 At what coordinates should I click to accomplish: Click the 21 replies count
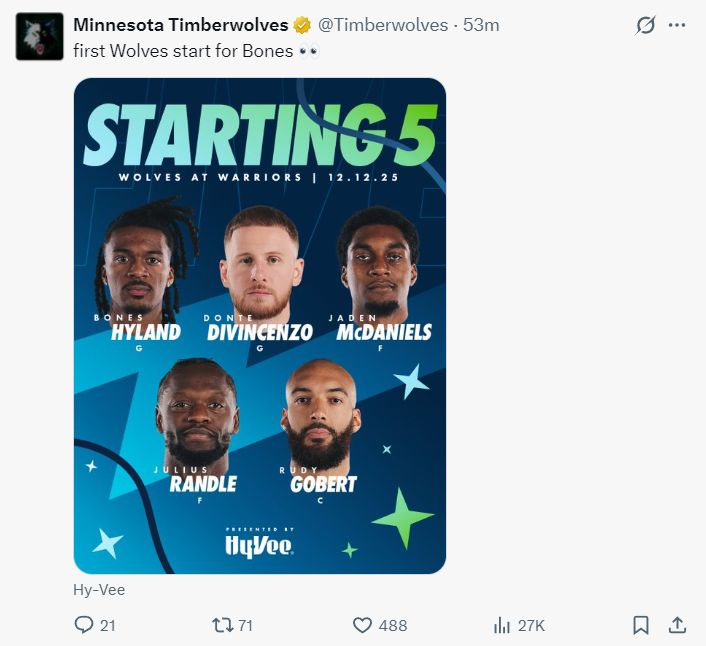[x=108, y=625]
